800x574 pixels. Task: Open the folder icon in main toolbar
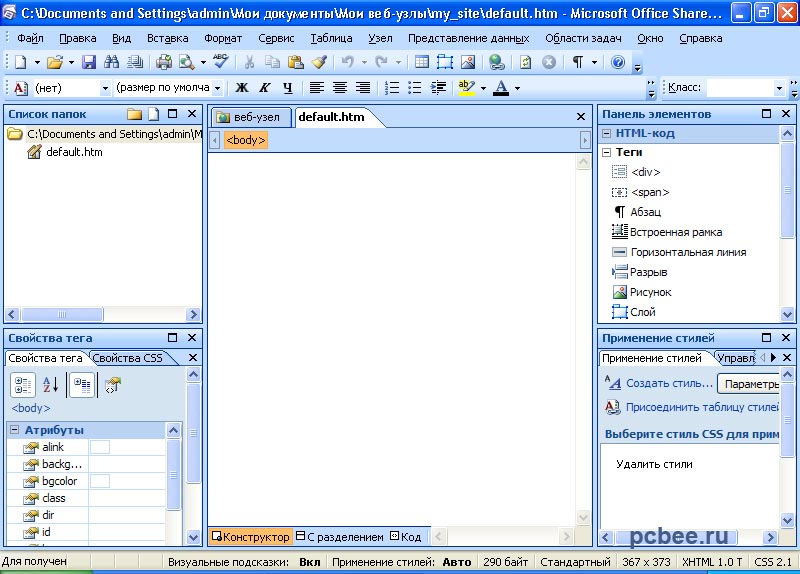click(55, 62)
